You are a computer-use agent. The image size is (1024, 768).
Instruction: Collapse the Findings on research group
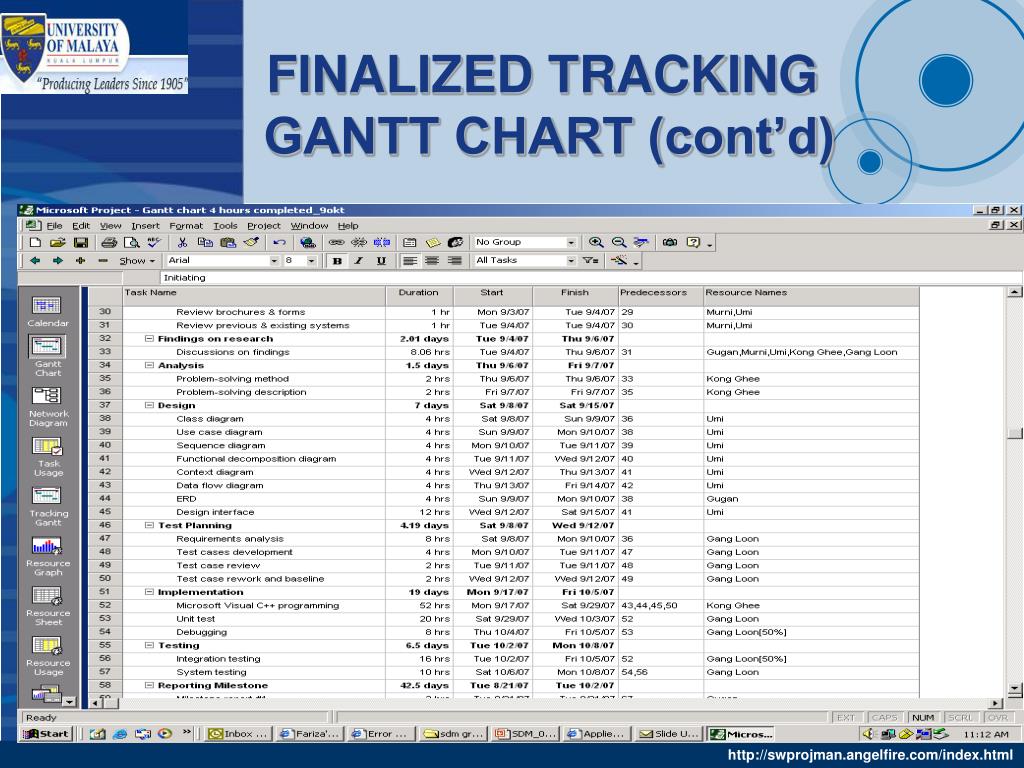click(x=149, y=339)
